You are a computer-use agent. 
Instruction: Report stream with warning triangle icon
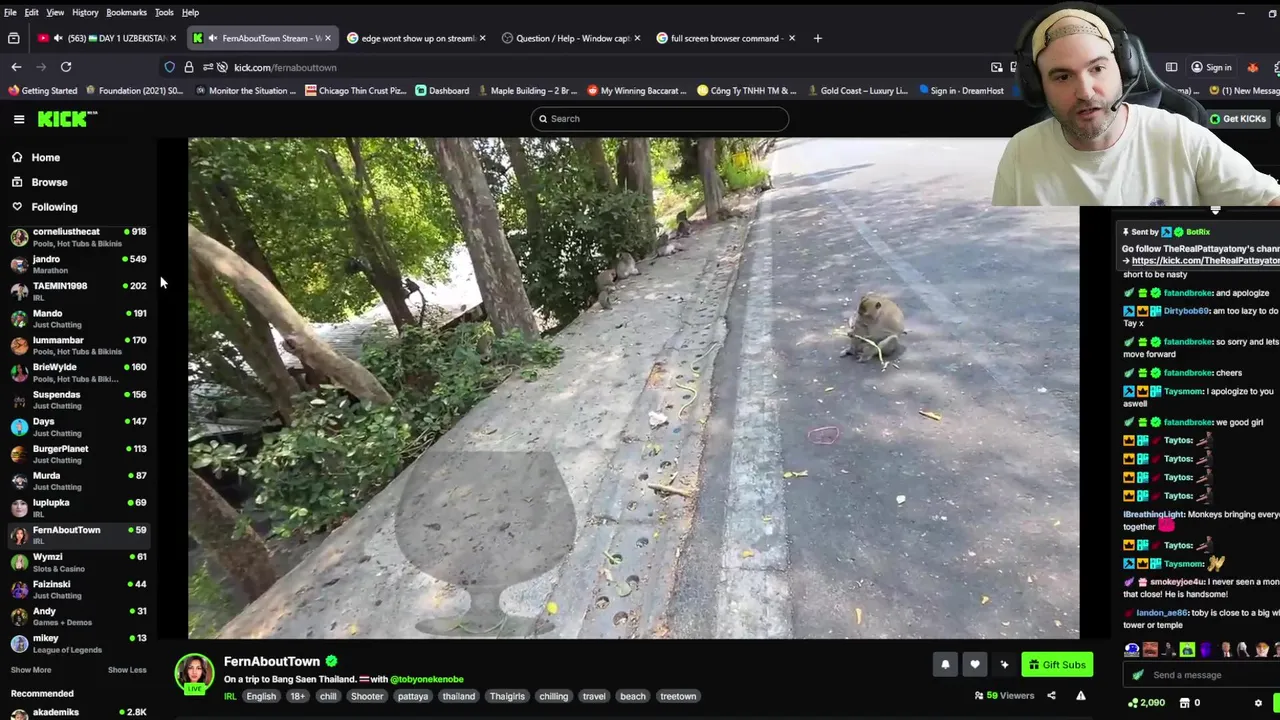(1081, 696)
